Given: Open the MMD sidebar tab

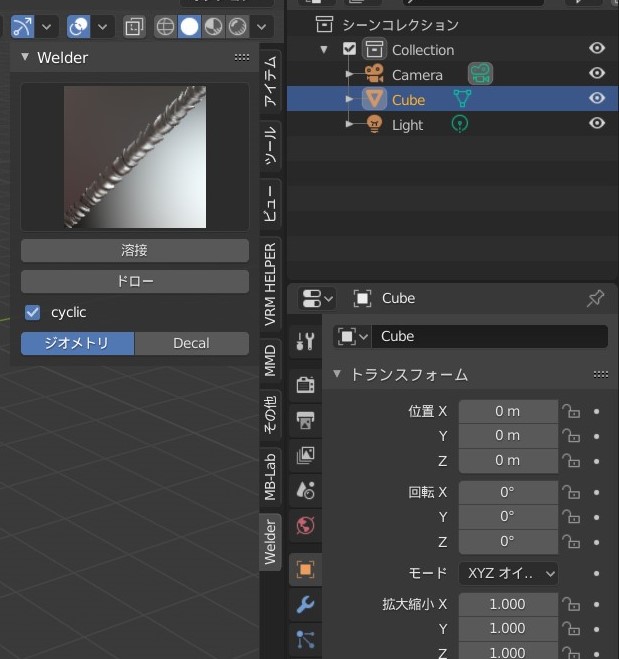Looking at the screenshot, I should (x=270, y=361).
